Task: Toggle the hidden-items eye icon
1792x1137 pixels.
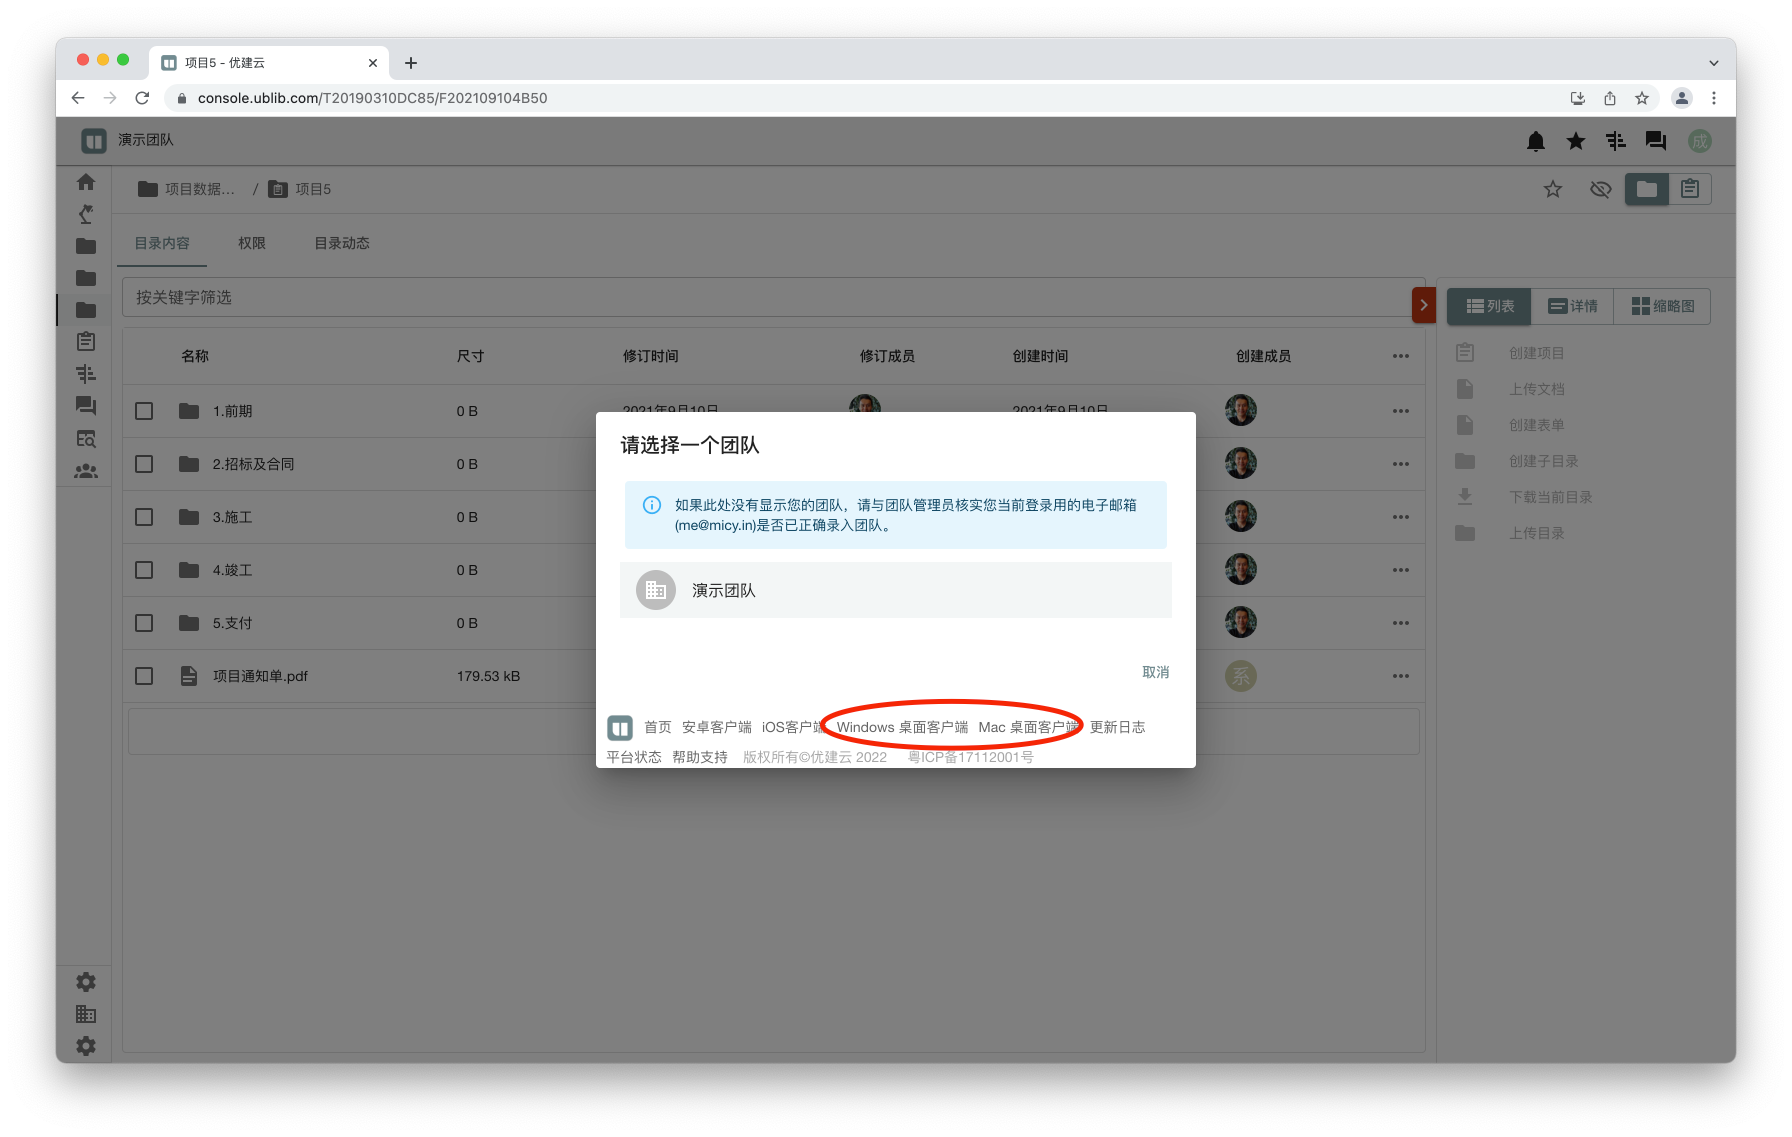Action: [1600, 189]
